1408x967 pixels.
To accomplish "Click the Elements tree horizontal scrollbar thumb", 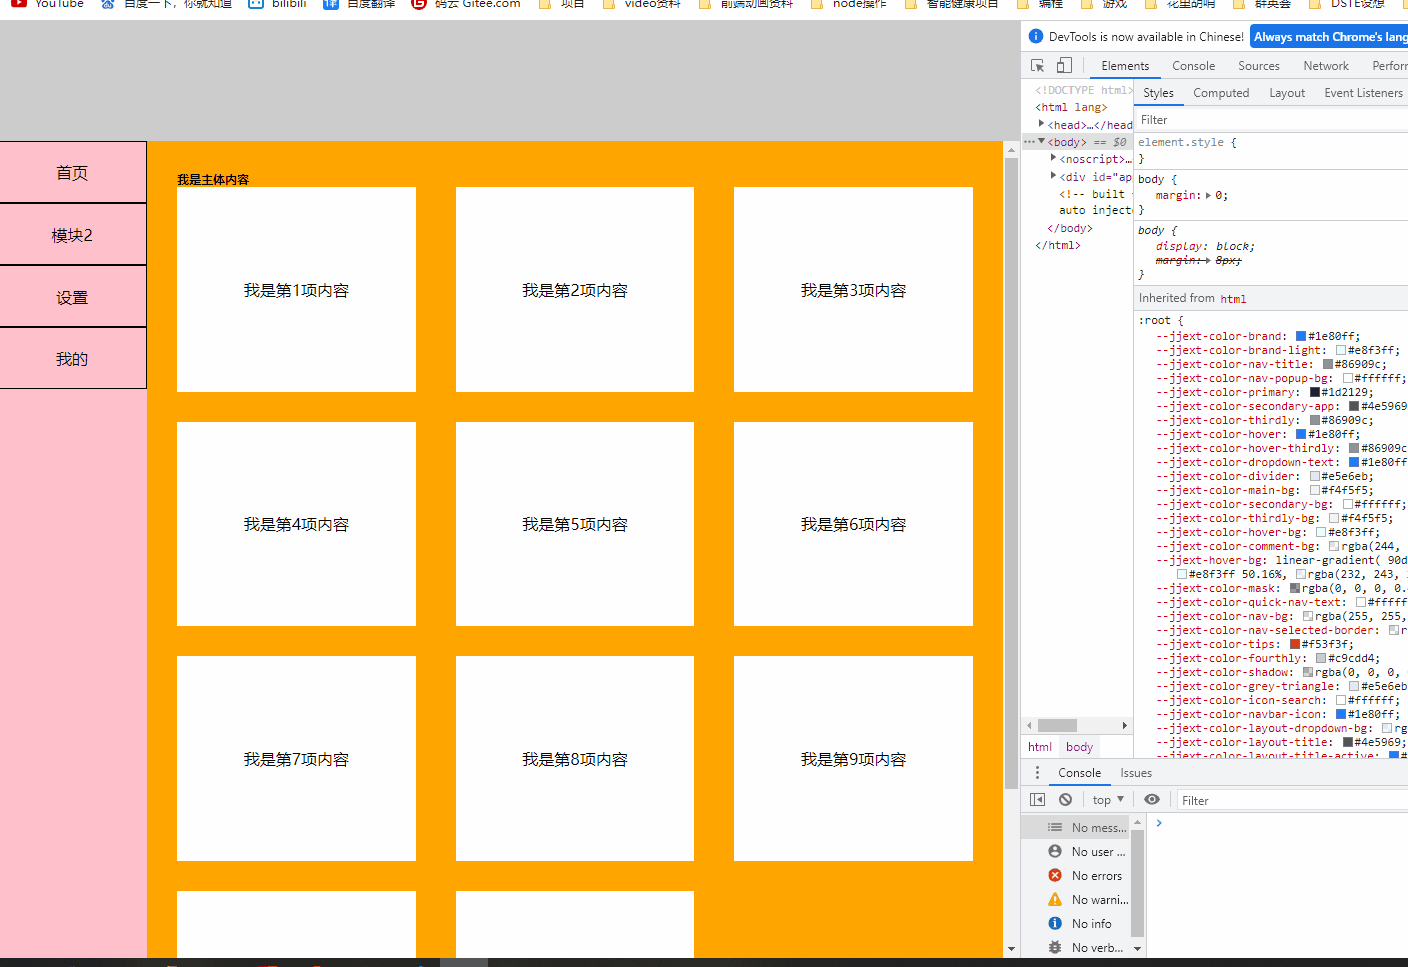I will tap(1057, 726).
